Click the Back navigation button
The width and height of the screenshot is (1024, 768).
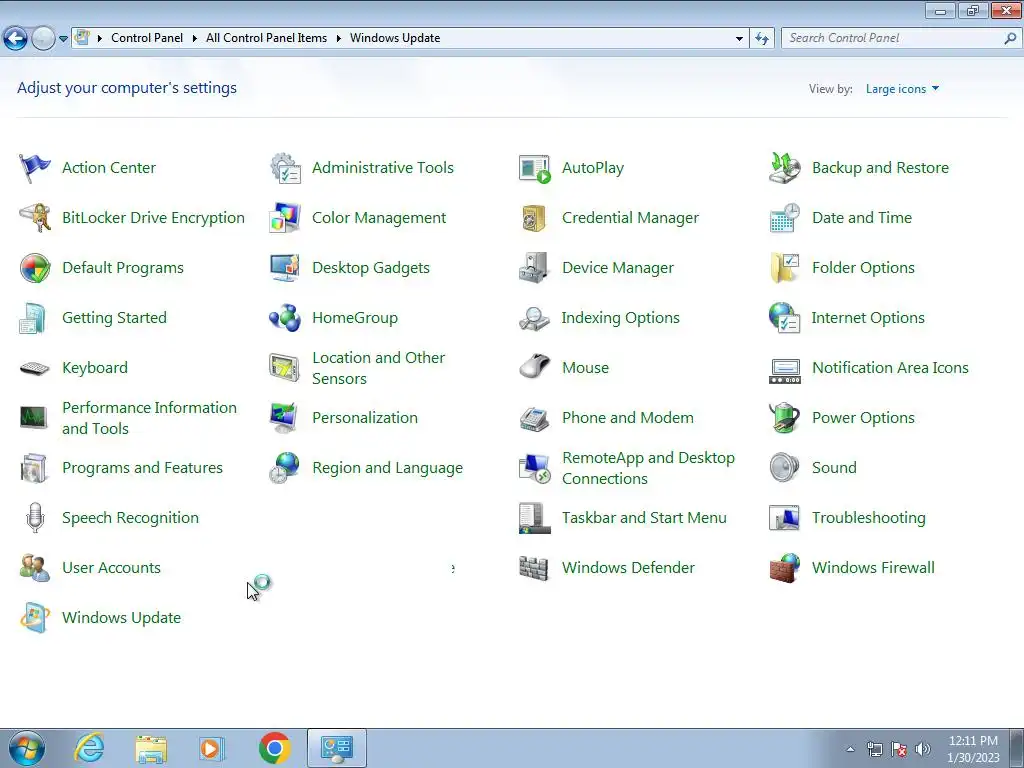(16, 39)
